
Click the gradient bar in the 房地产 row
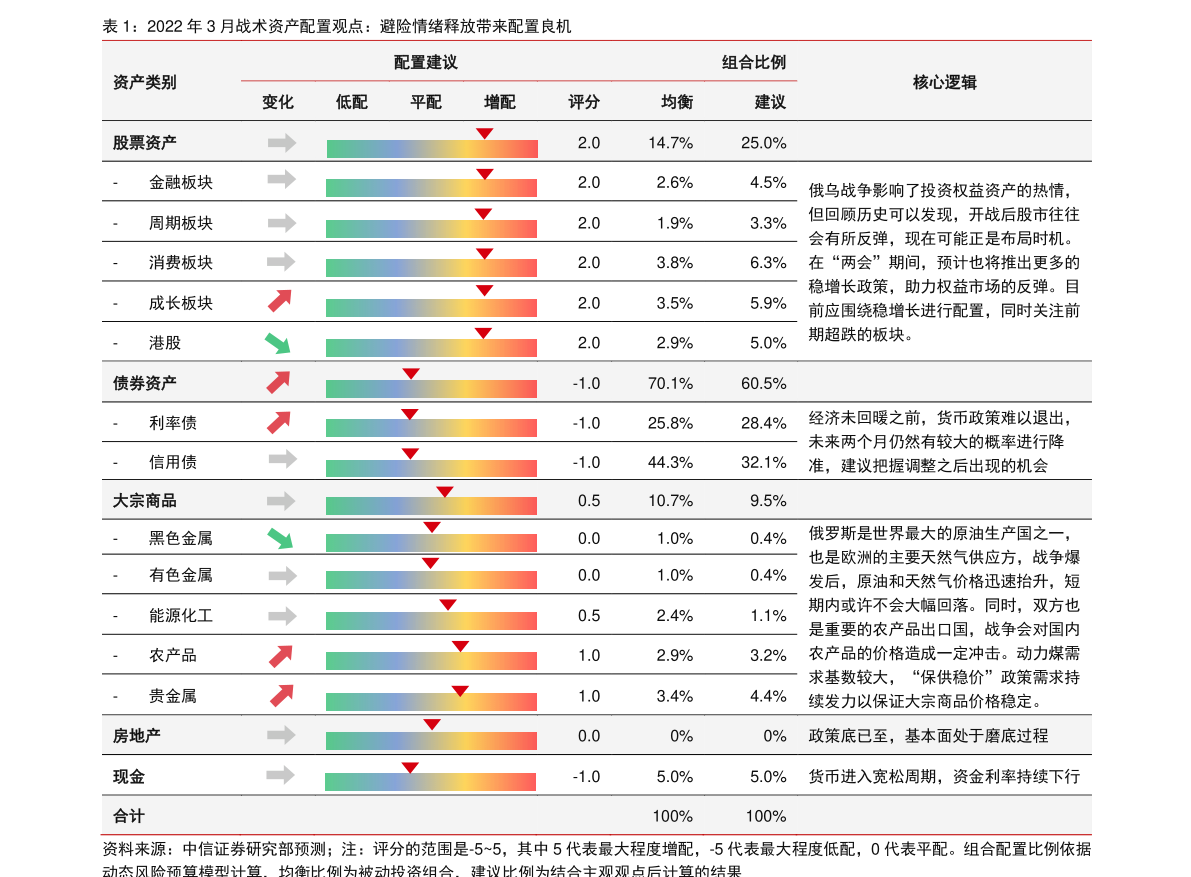[430, 742]
